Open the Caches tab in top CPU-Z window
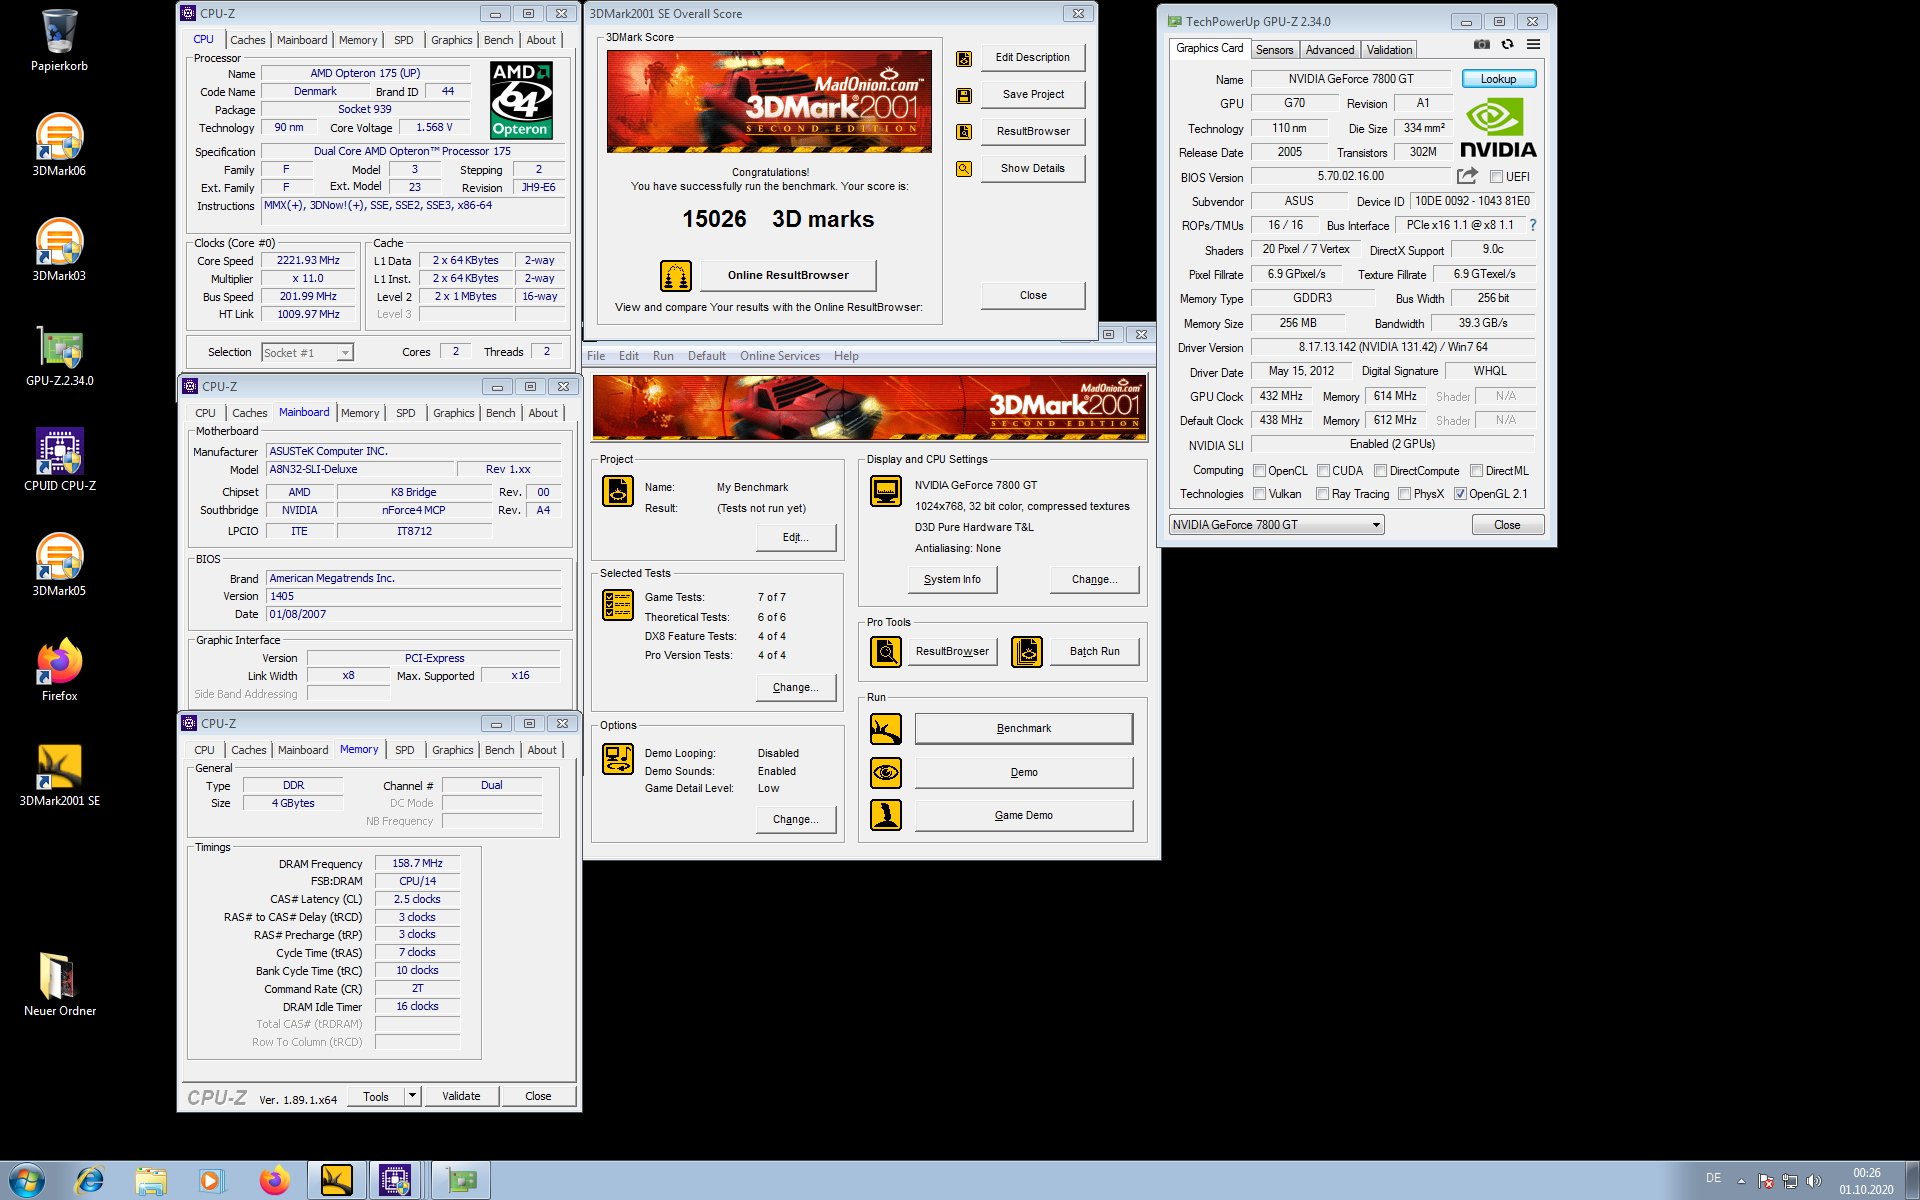This screenshot has width=1920, height=1200. 247,40
